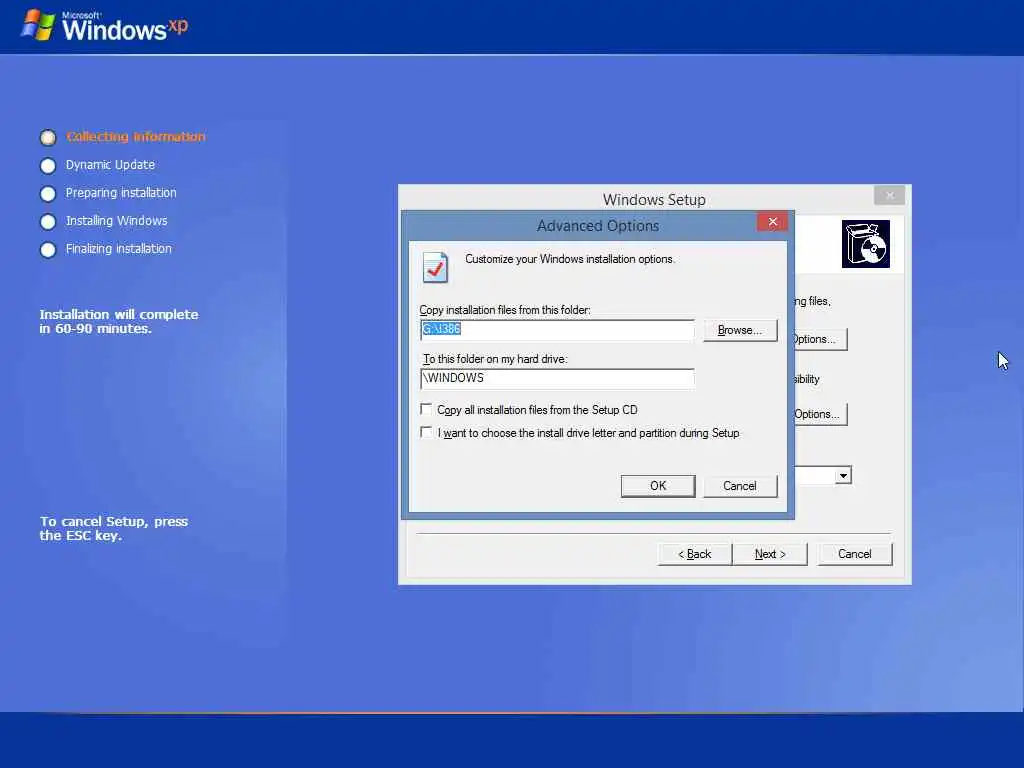This screenshot has width=1024, height=768.
Task: Check the choose install drive letter and partition option
Action: (426, 432)
